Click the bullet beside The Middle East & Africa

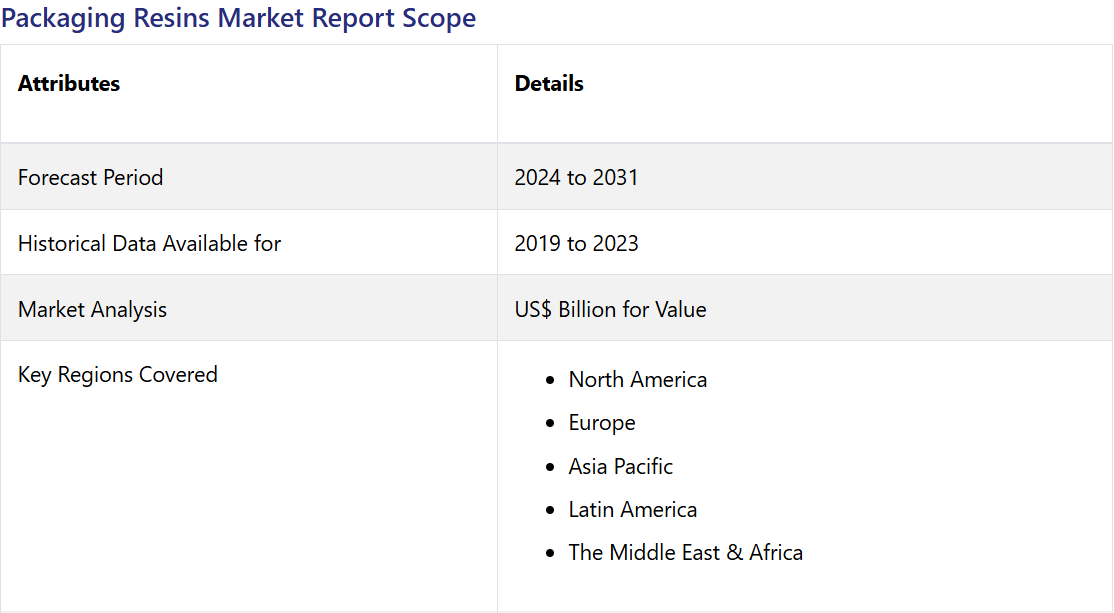click(550, 553)
